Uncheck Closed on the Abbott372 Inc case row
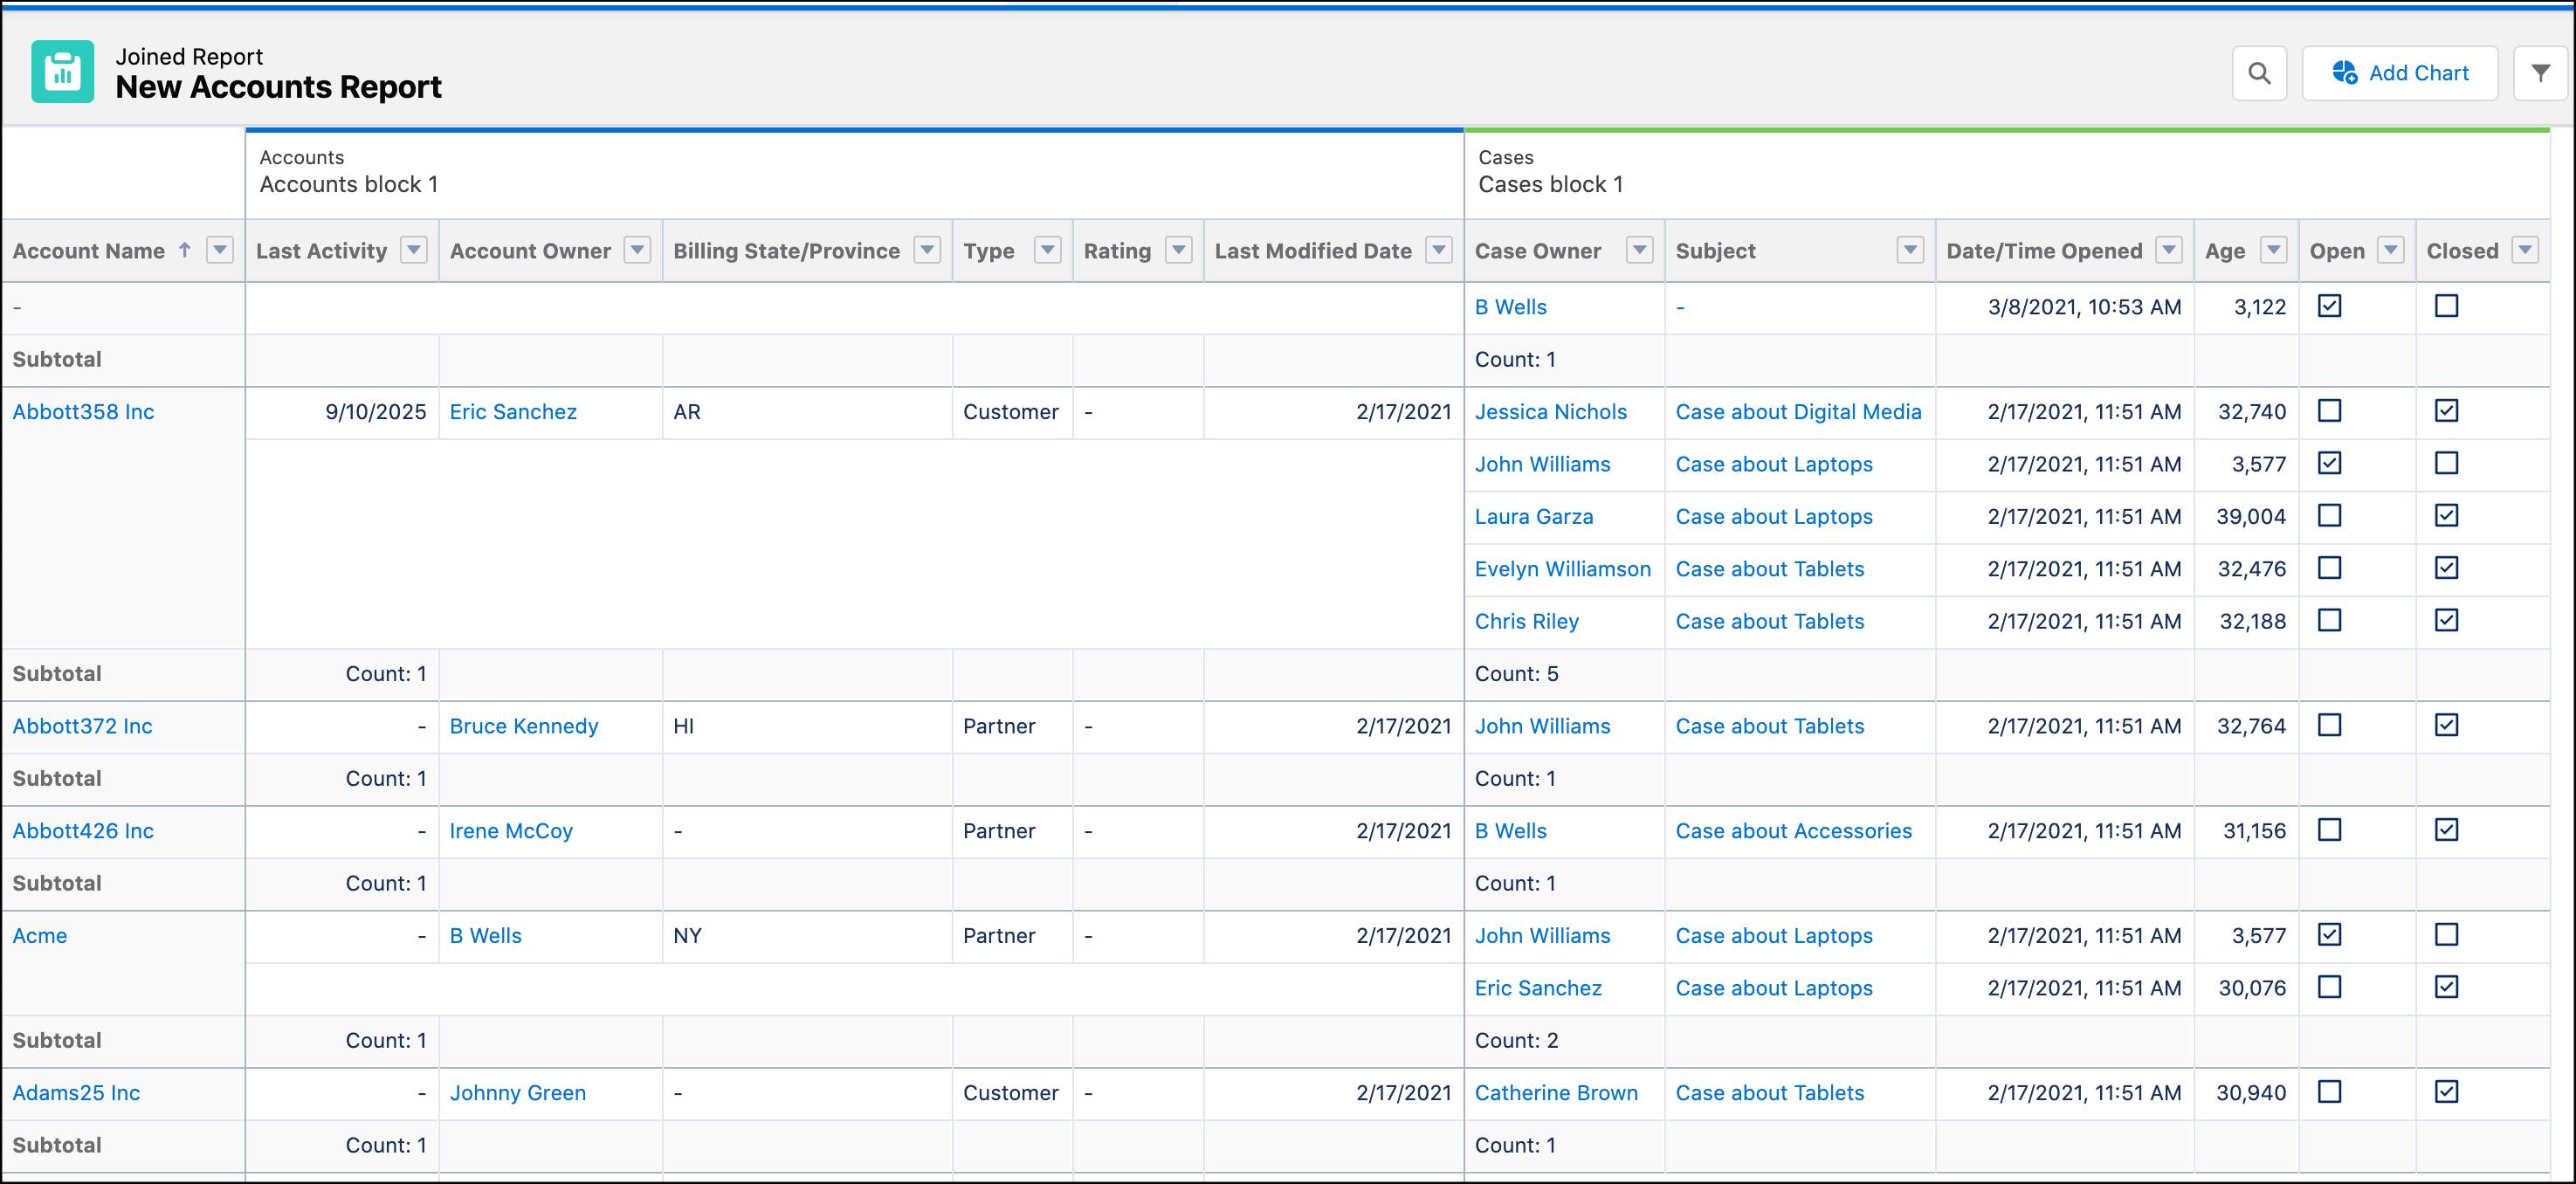 click(2446, 725)
